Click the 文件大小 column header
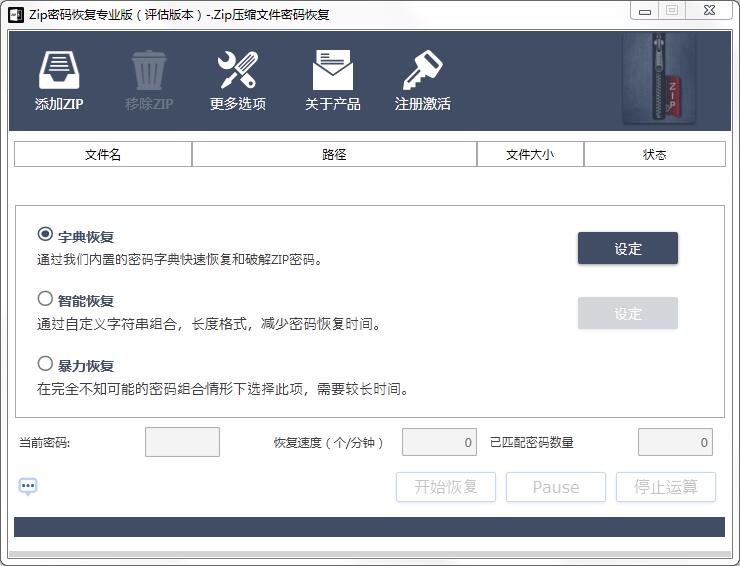The width and height of the screenshot is (740, 566). pos(530,154)
